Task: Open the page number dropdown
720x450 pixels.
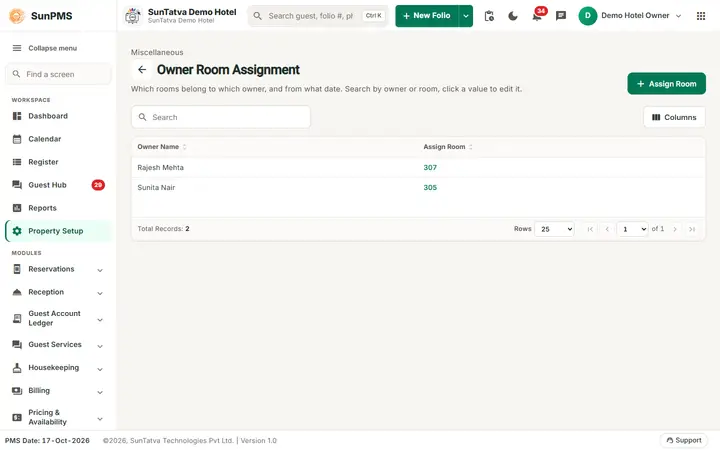Action: pos(632,229)
